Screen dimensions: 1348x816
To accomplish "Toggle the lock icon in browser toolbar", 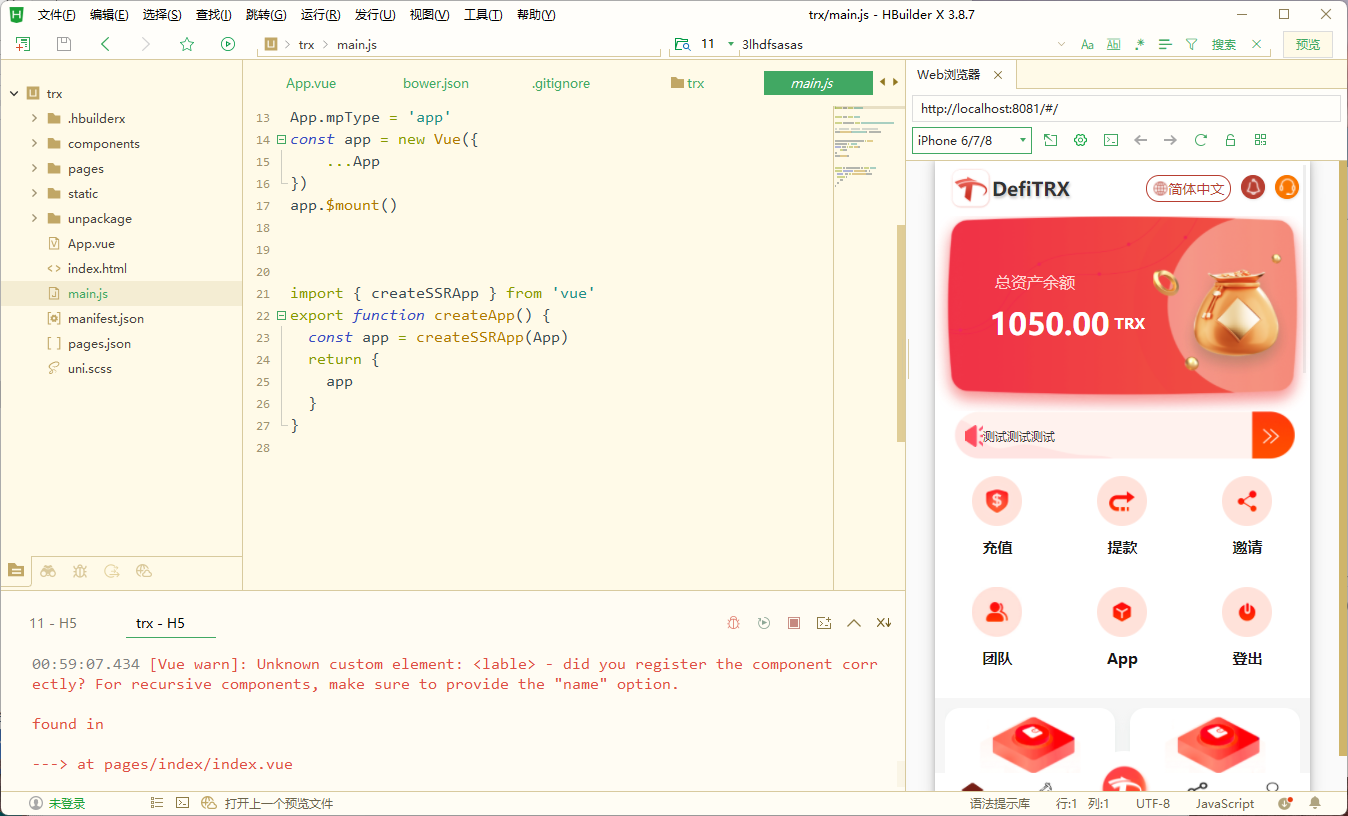I will pos(1231,140).
